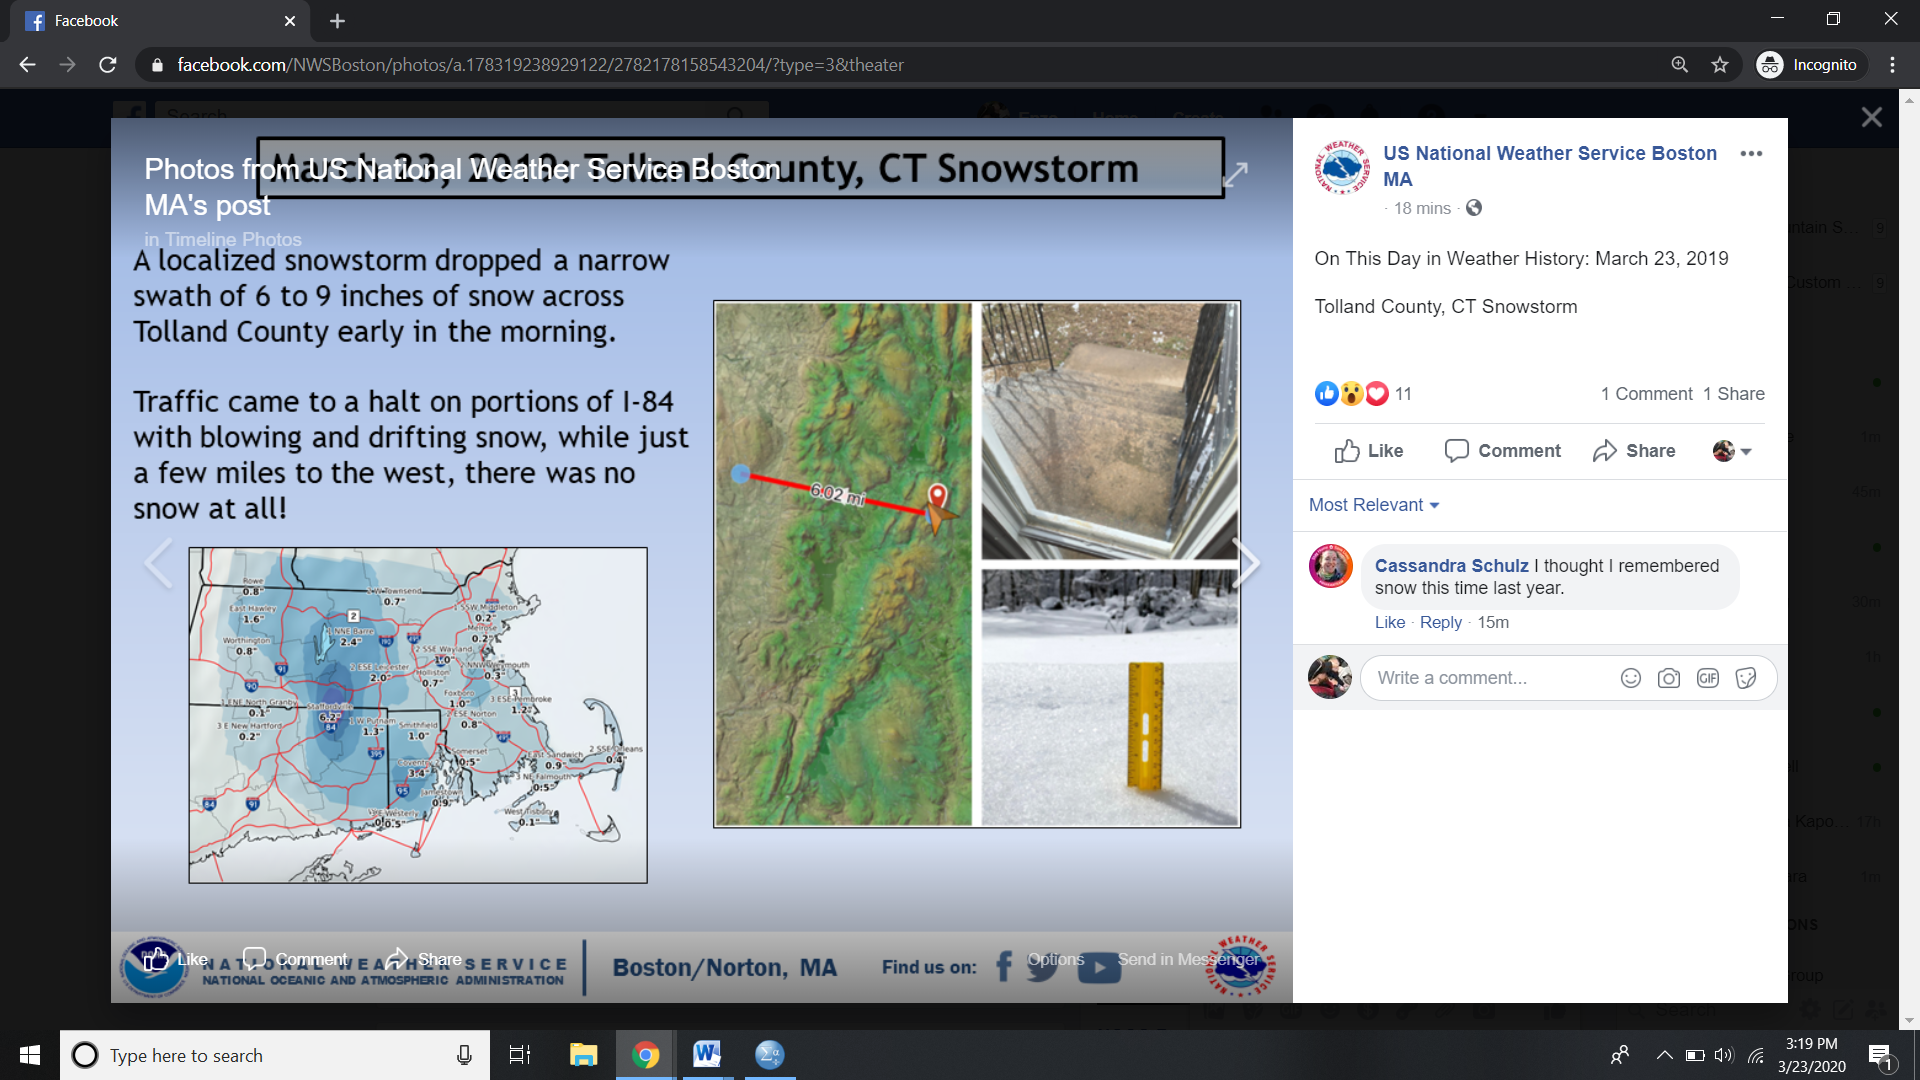The image size is (1920, 1080).
Task: Reload the Facebook page
Action: coord(107,65)
